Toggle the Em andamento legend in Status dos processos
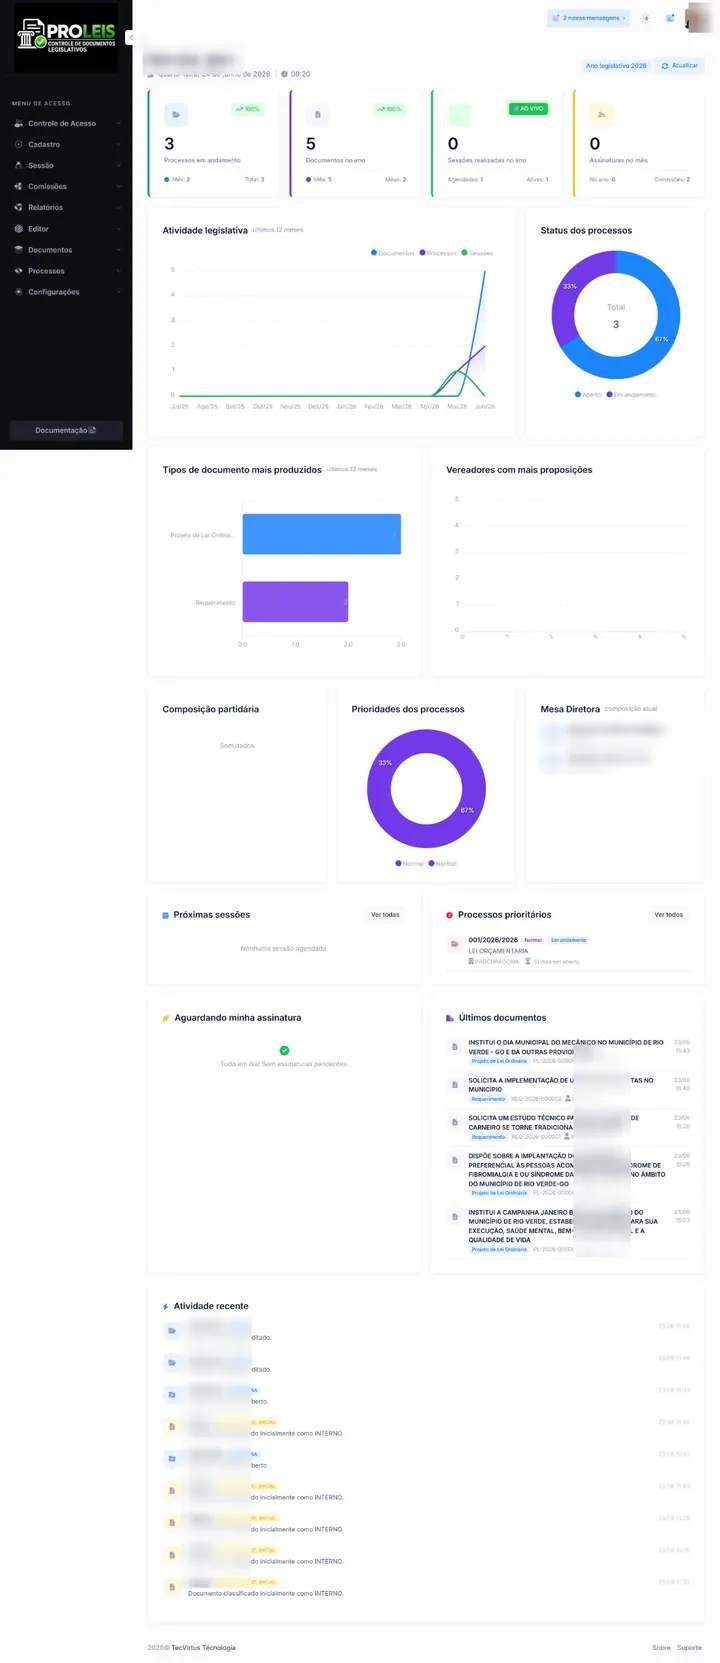The image size is (720, 1663). 631,395
